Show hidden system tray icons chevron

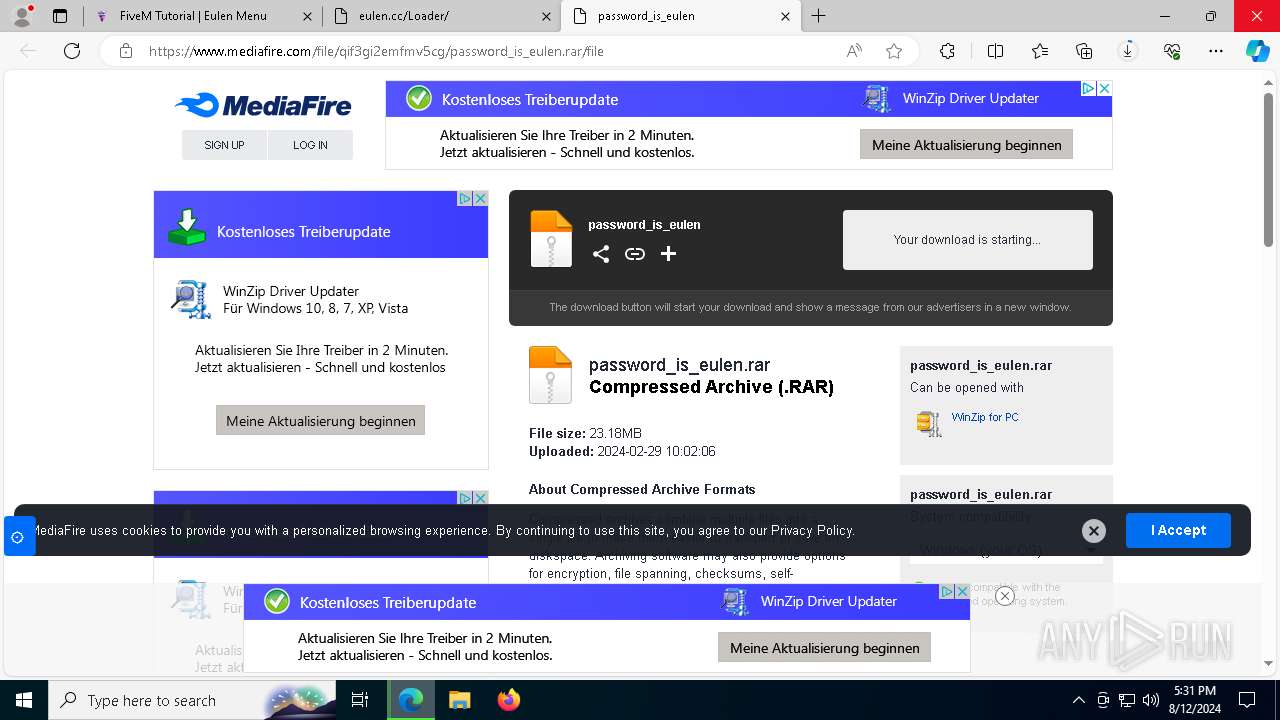pos(1078,700)
